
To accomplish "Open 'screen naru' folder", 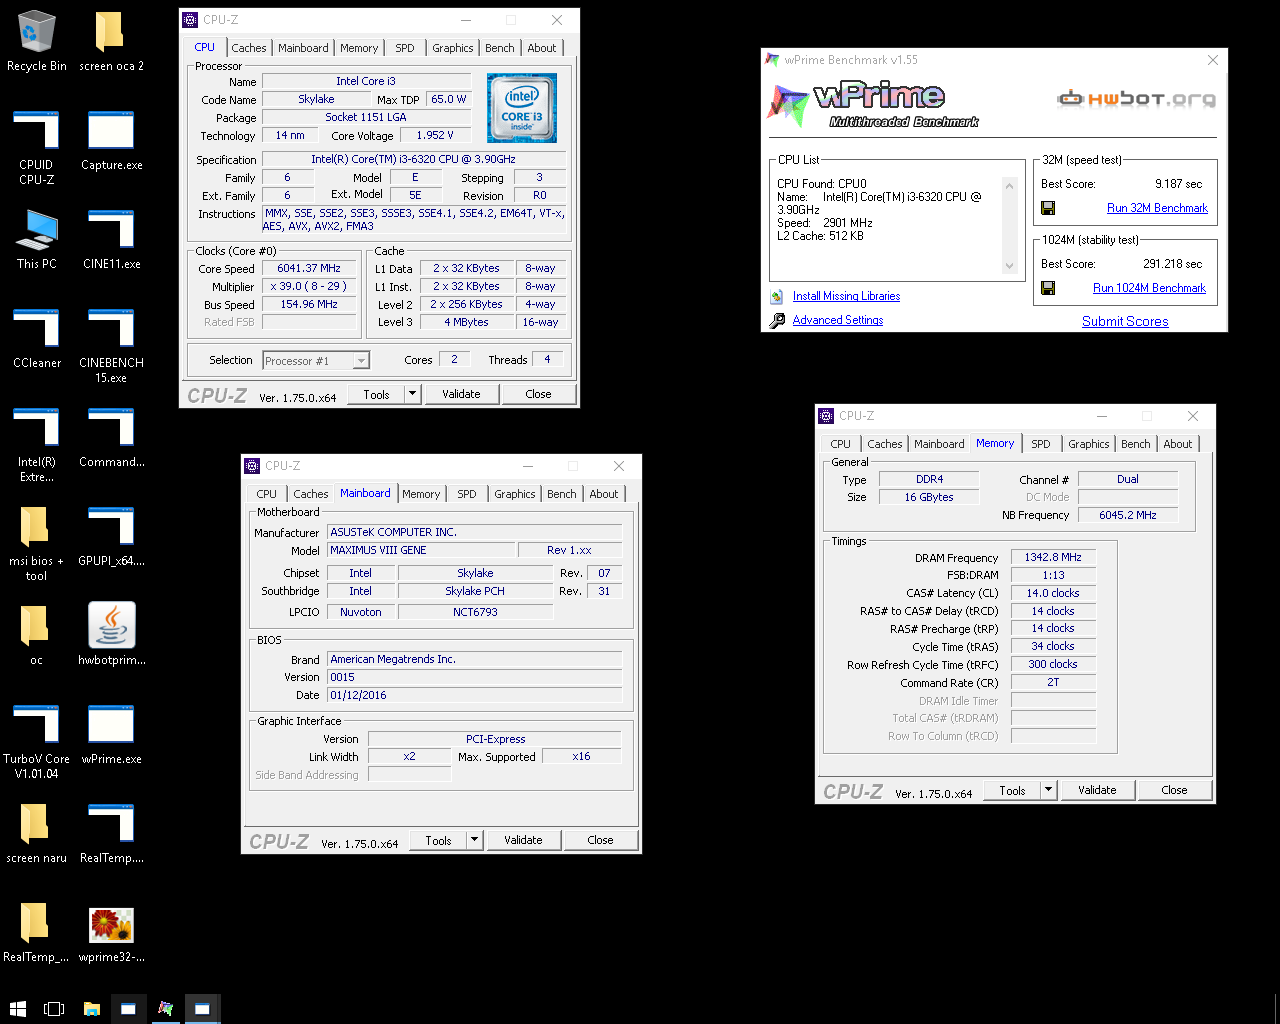I will click(x=37, y=834).
